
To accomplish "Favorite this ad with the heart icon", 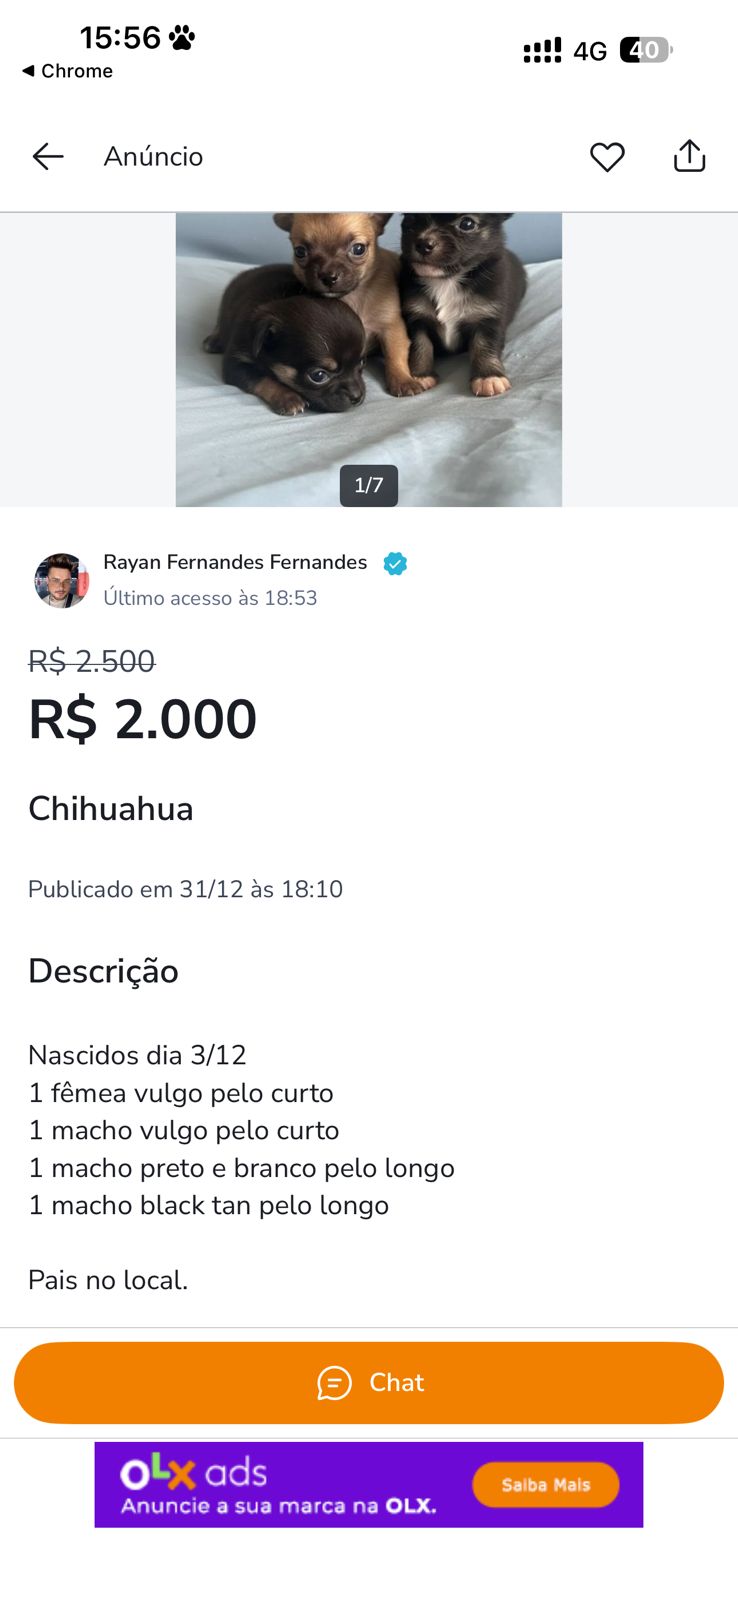I will click(x=607, y=157).
